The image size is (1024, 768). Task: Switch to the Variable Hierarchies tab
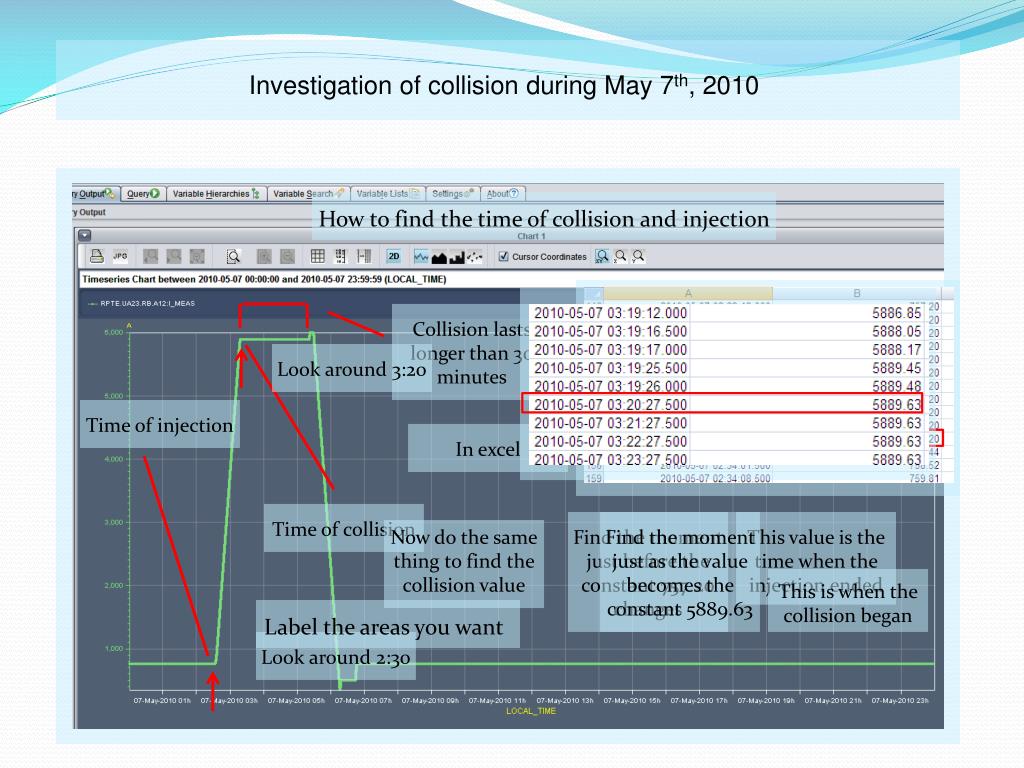pos(216,194)
